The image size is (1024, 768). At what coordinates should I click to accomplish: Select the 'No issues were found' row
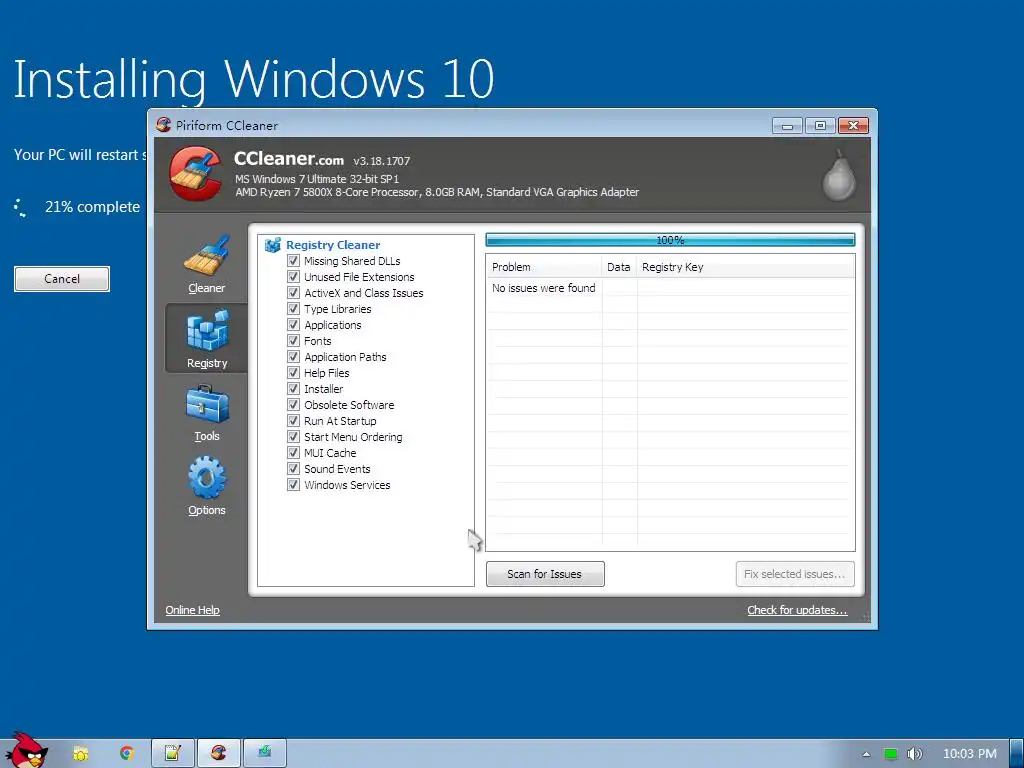coord(670,288)
